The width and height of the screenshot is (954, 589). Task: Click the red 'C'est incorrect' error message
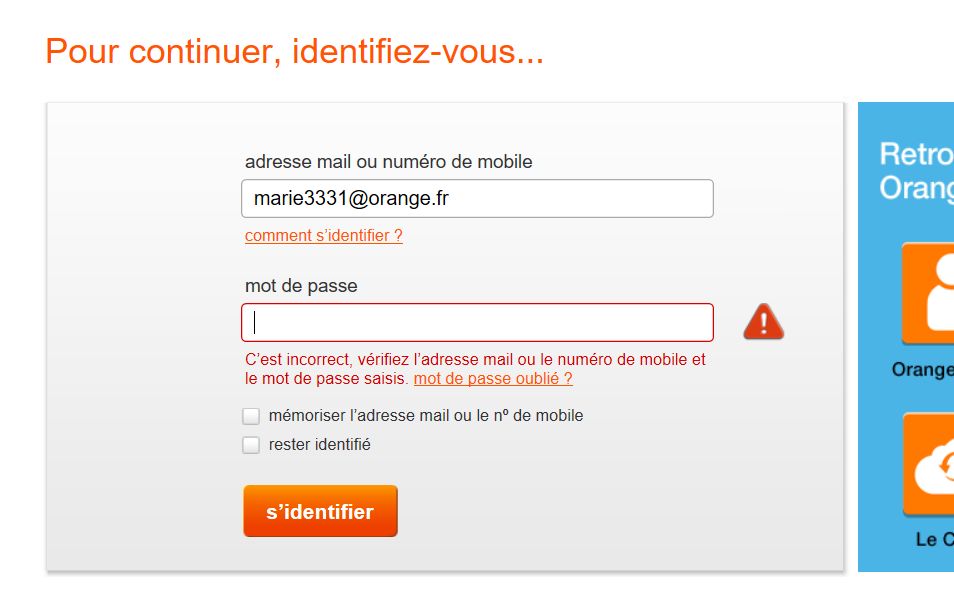tap(475, 360)
